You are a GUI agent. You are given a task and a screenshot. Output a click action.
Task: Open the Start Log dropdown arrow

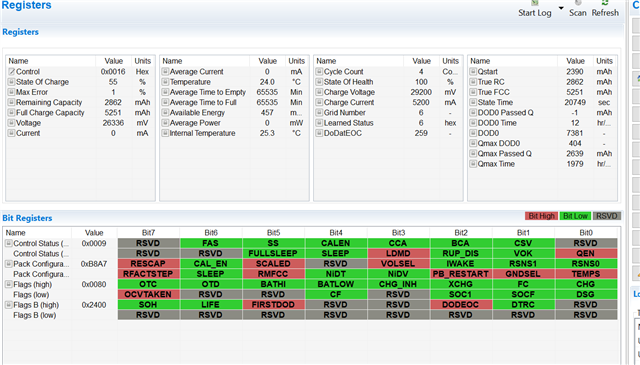pos(561,8)
